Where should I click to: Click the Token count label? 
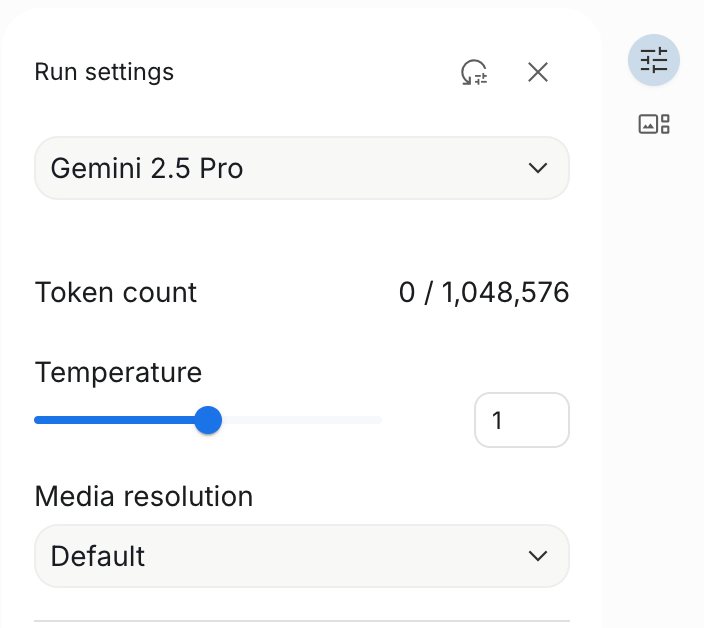click(x=116, y=293)
